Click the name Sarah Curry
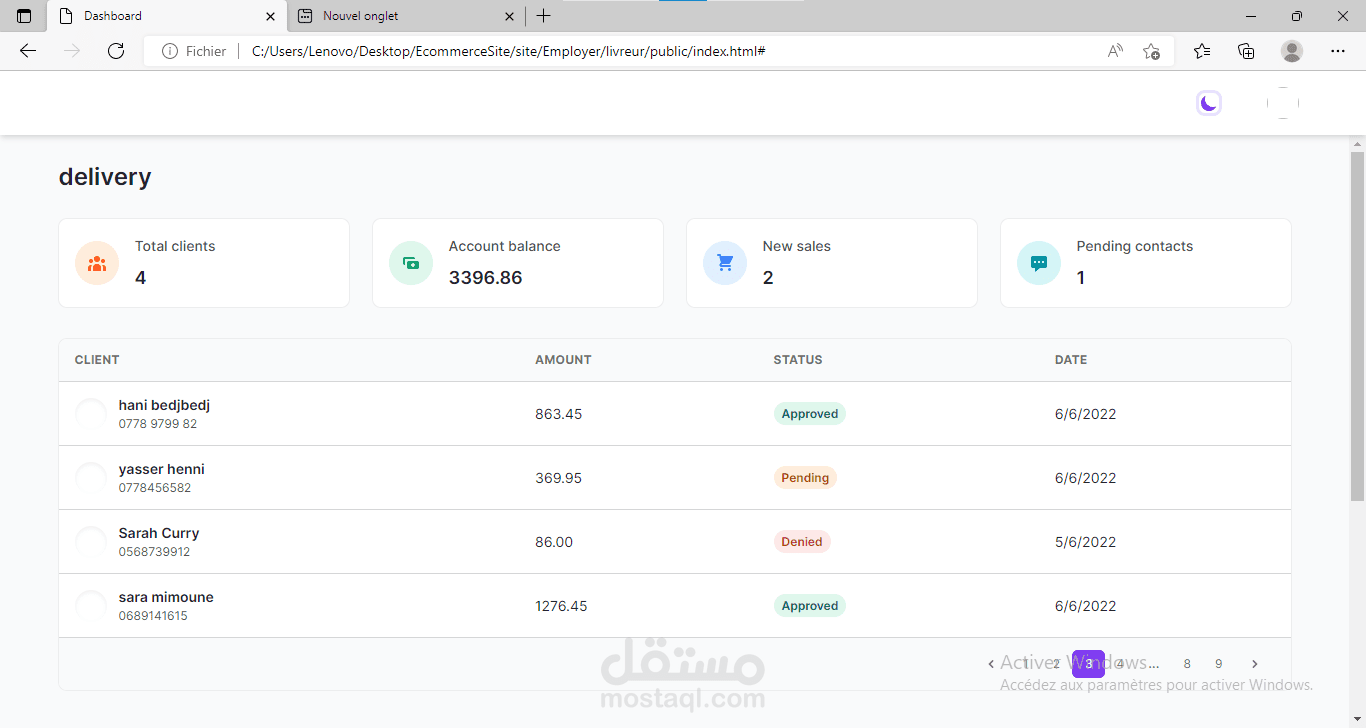The height and width of the screenshot is (728, 1366). click(x=159, y=533)
